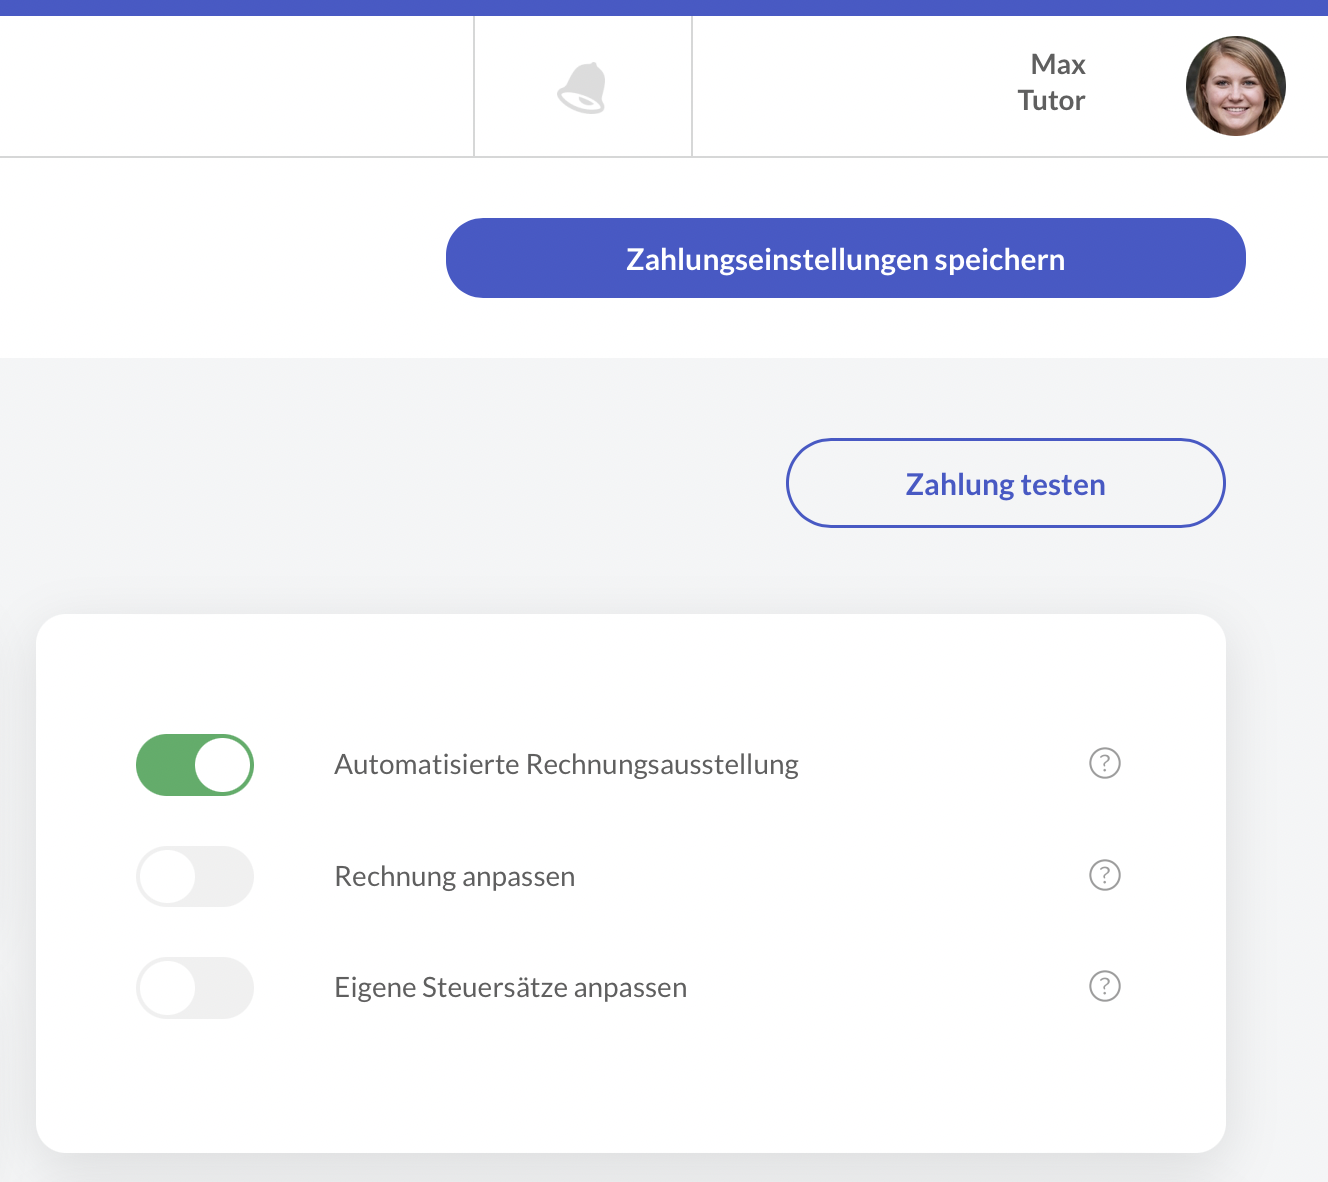The width and height of the screenshot is (1328, 1182).
Task: Select the Rechnung anpassen label text
Action: pyautogui.click(x=454, y=877)
